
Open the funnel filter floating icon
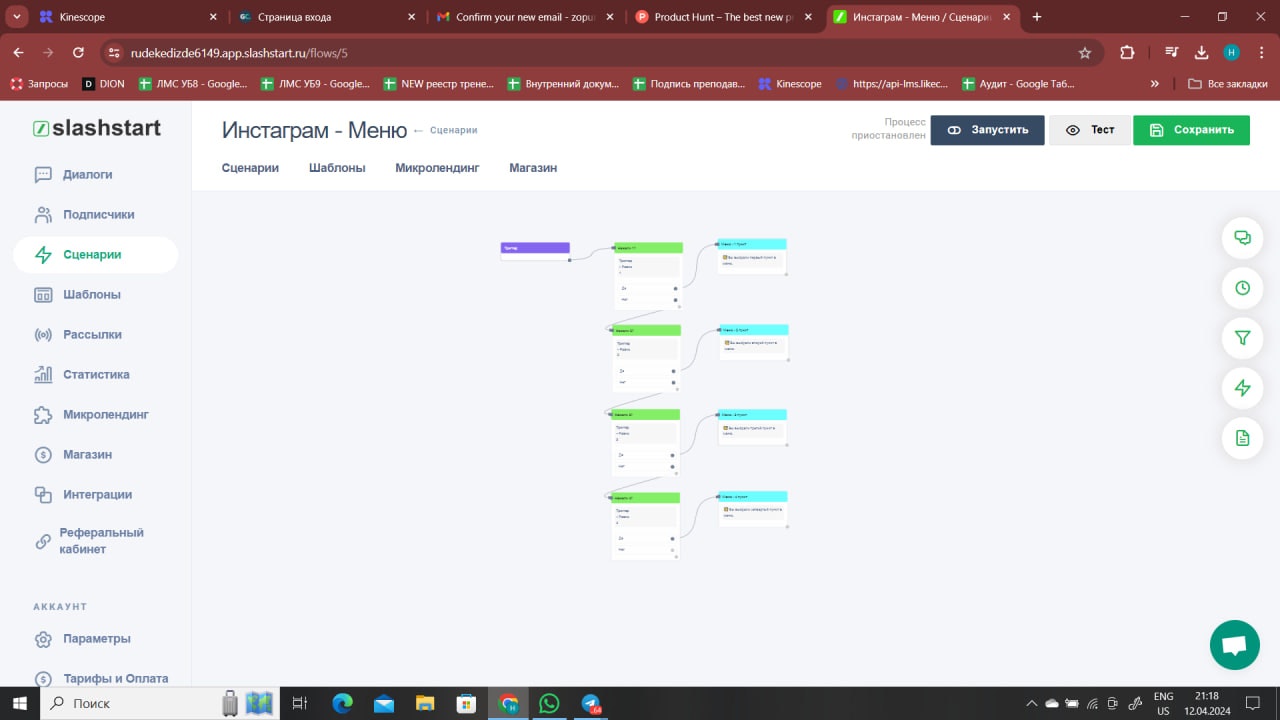1243,338
